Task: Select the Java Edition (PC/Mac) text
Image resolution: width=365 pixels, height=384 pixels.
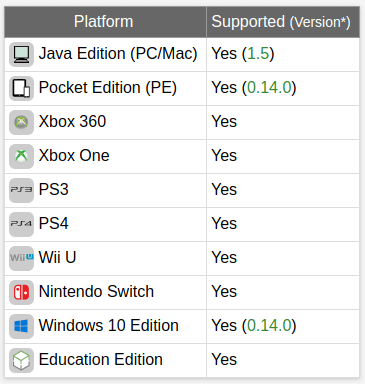Action: pyautogui.click(x=118, y=54)
